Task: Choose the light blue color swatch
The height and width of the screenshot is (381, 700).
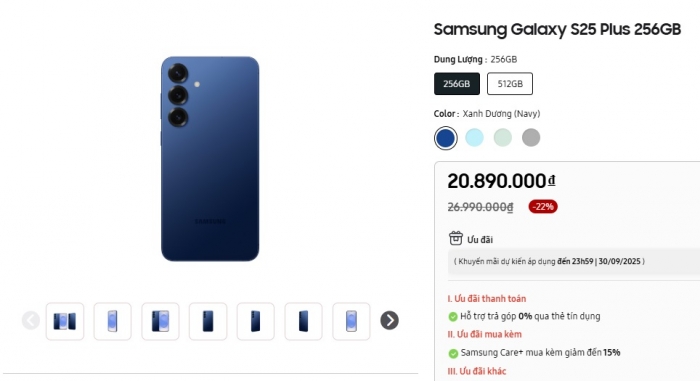Action: 474,138
